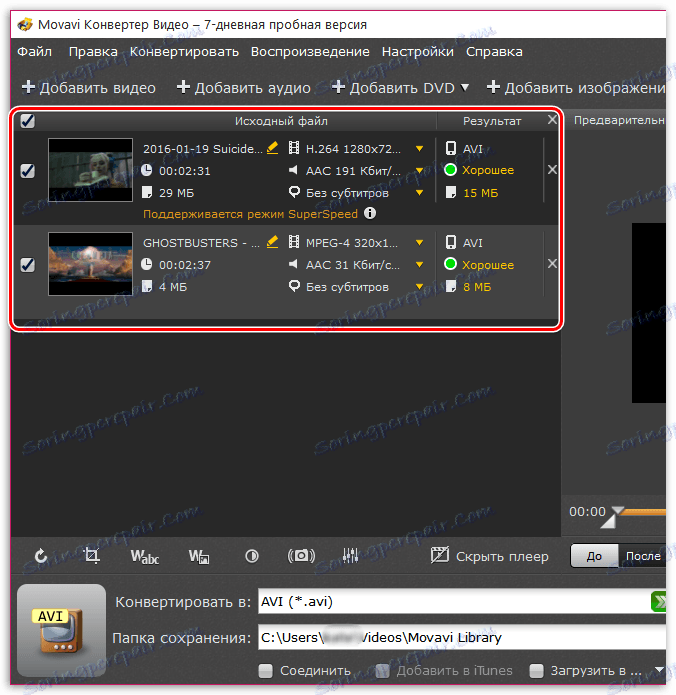Open the Конвертировать menu
The height and width of the screenshot is (695, 676).
coord(184,52)
